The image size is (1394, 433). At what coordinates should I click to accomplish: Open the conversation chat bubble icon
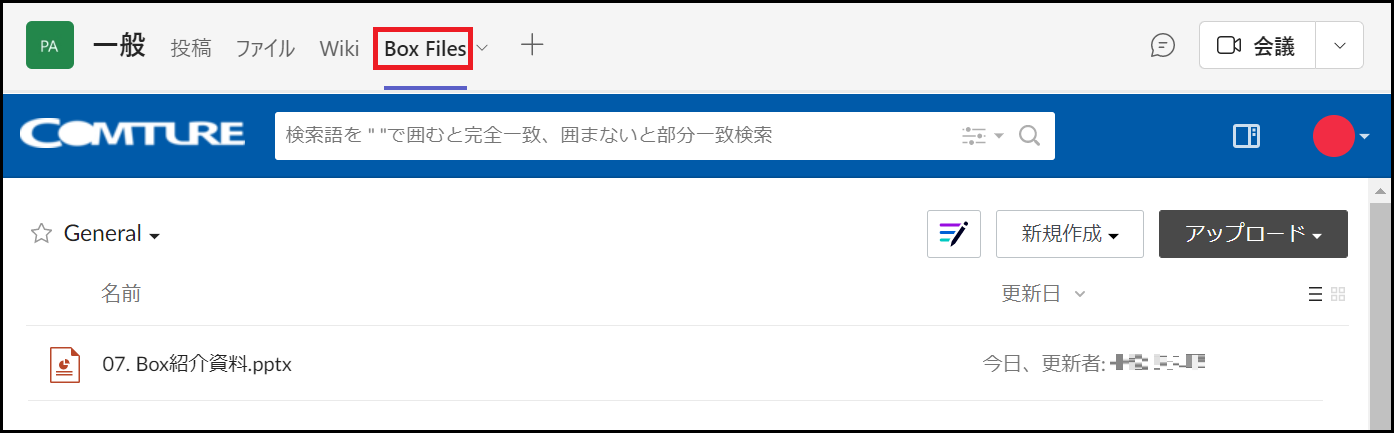(x=1162, y=46)
